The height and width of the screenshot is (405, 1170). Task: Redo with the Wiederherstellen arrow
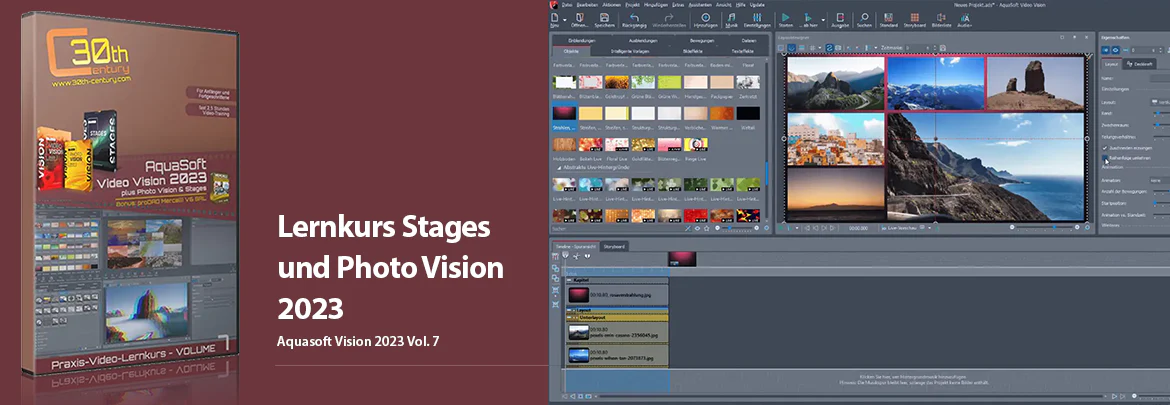(x=668, y=19)
